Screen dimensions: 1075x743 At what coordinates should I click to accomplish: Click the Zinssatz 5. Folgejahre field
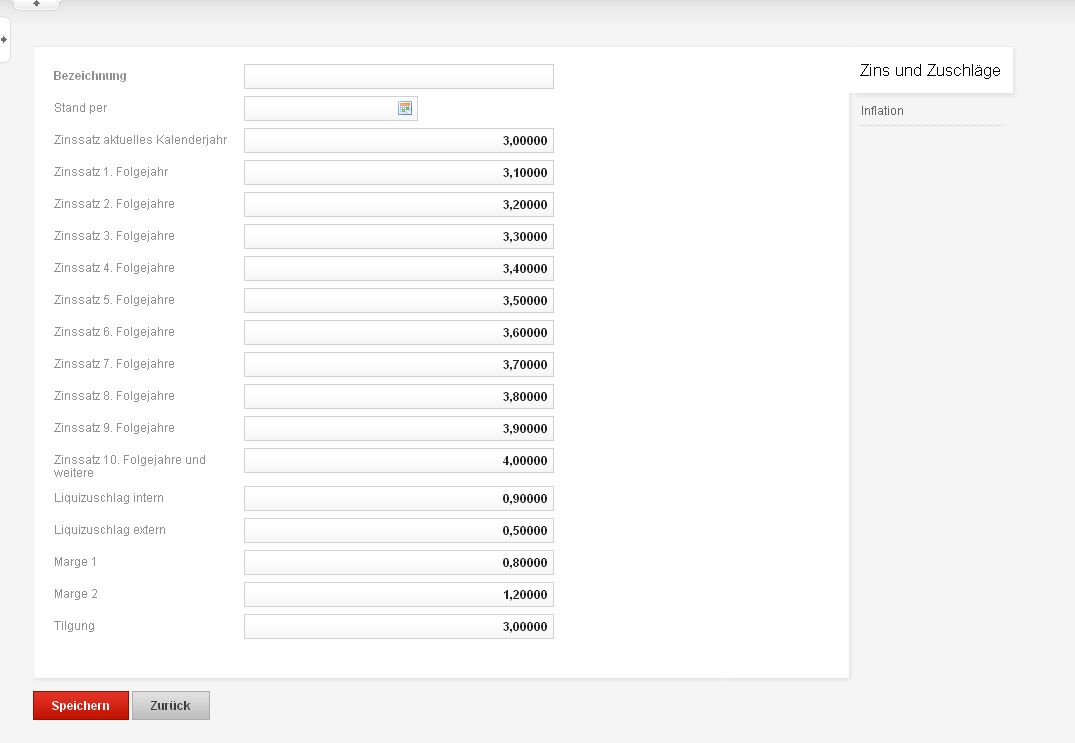pos(399,300)
